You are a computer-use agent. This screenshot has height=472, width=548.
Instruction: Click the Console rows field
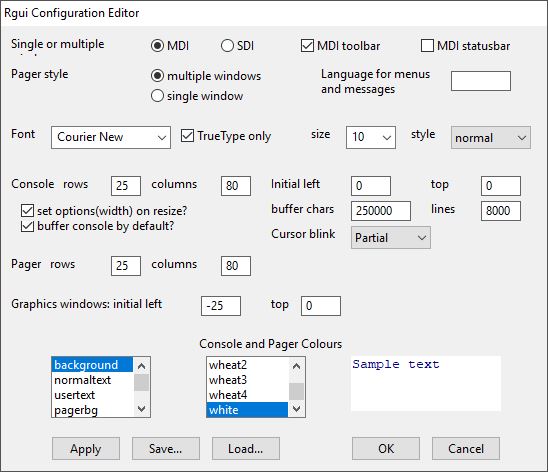click(x=126, y=186)
